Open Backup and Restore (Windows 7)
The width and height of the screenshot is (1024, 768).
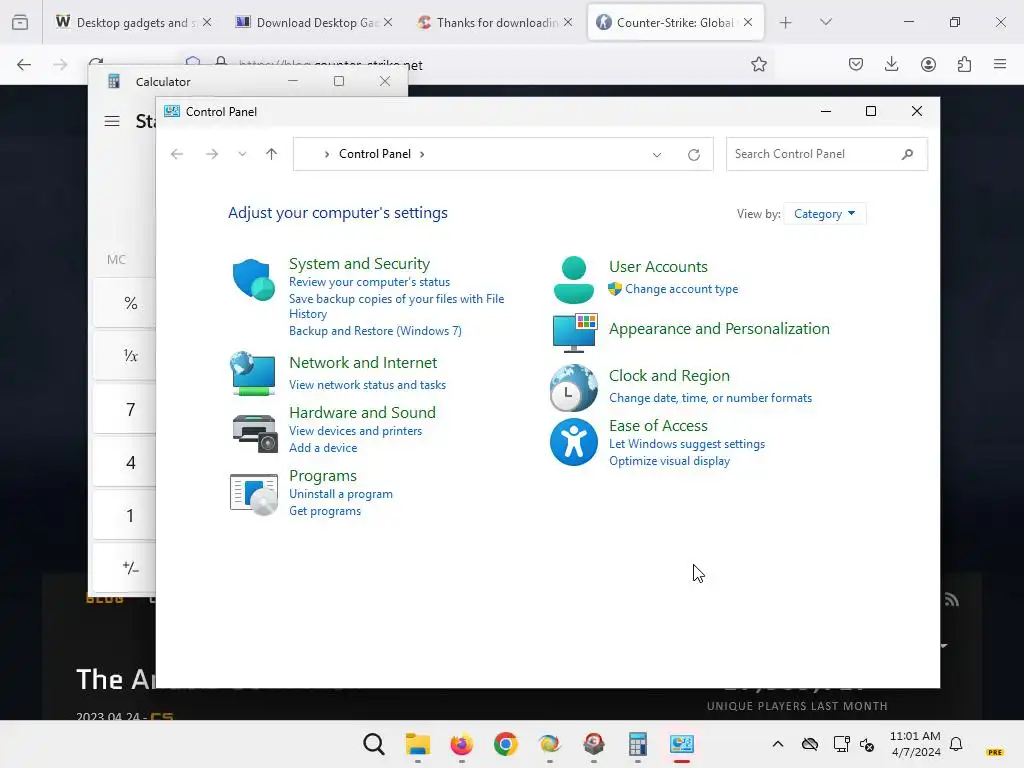coord(375,330)
